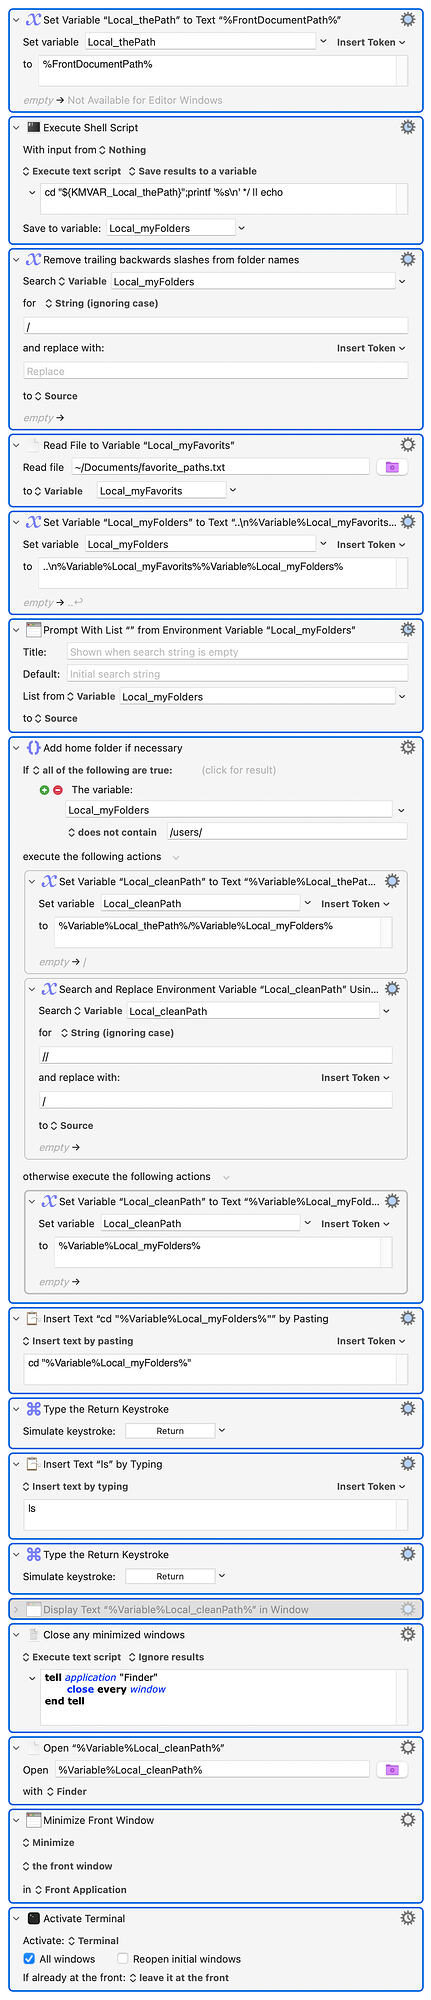Open gear menu of Insert Text "ls" by Typing action
This screenshot has height=2000, width=431.
pyautogui.click(x=407, y=1464)
